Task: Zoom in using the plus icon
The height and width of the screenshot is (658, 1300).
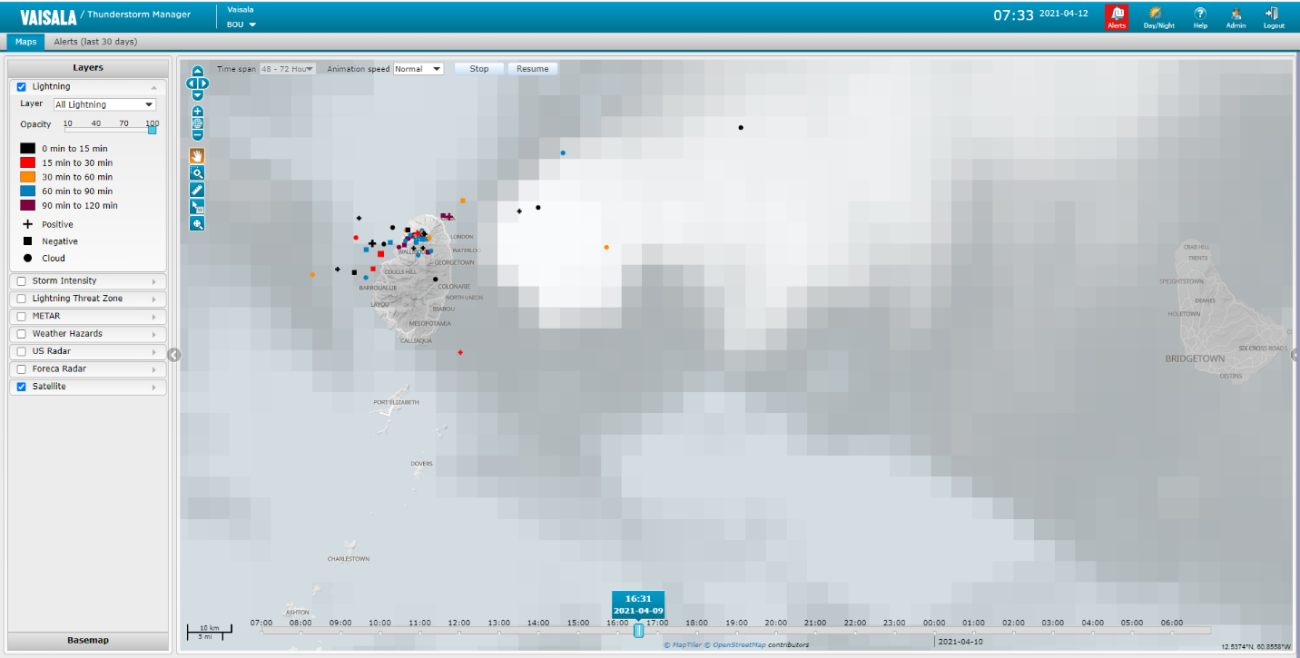Action: pyautogui.click(x=197, y=111)
